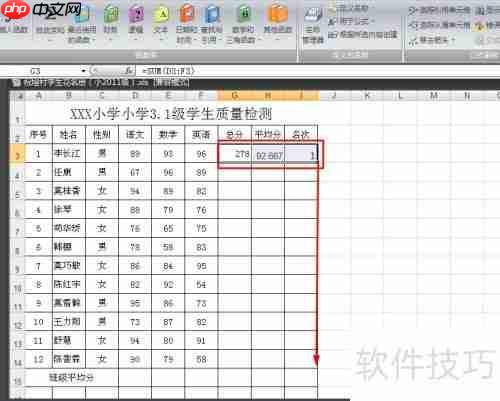Click the "数学" header cell
This screenshot has width=500, height=401.
point(168,135)
